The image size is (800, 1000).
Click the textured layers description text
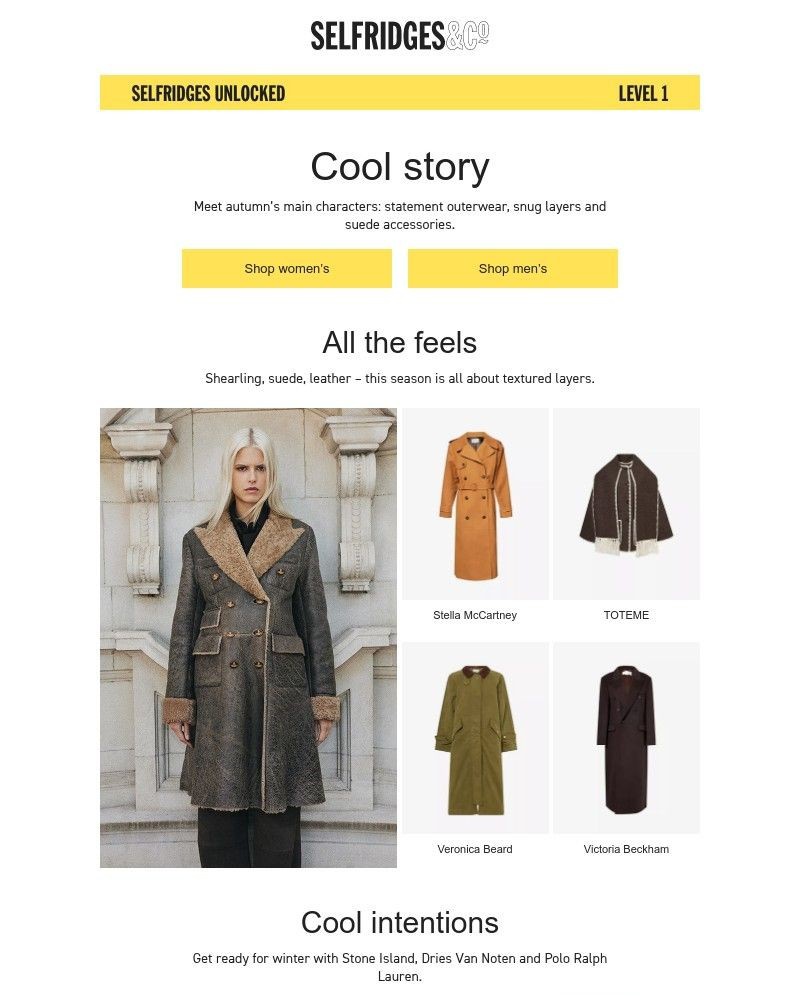click(400, 378)
